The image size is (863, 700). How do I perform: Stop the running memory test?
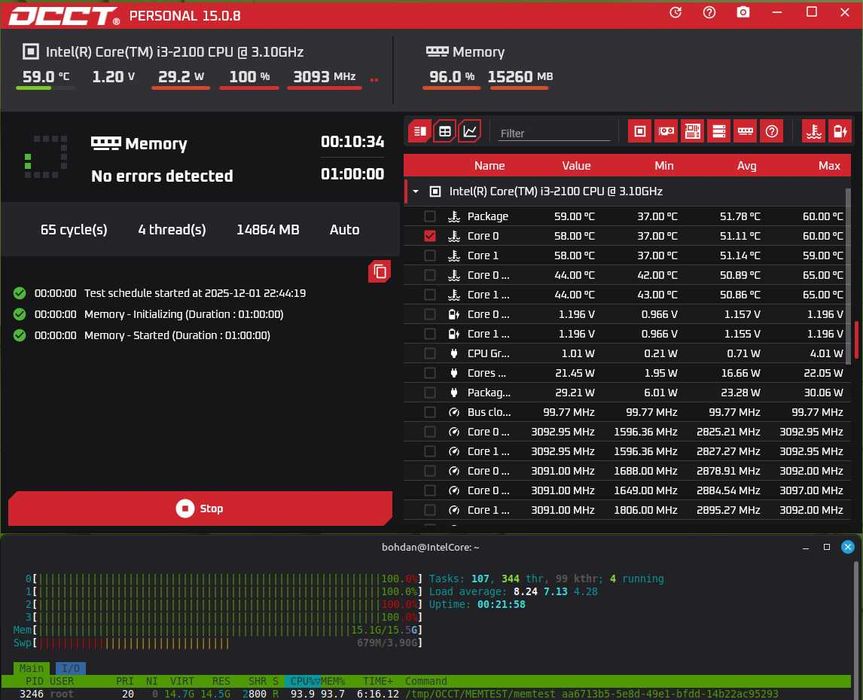point(200,508)
